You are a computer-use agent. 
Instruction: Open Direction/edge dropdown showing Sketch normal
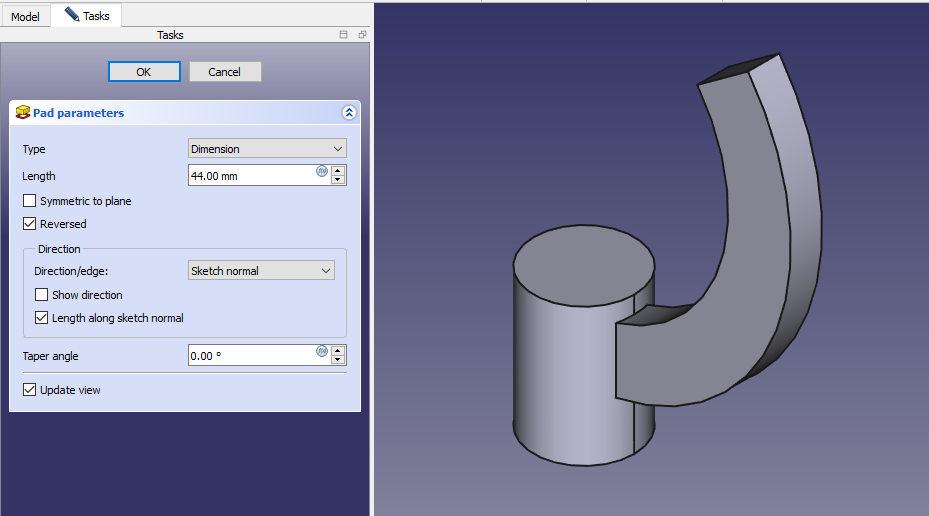click(x=261, y=271)
